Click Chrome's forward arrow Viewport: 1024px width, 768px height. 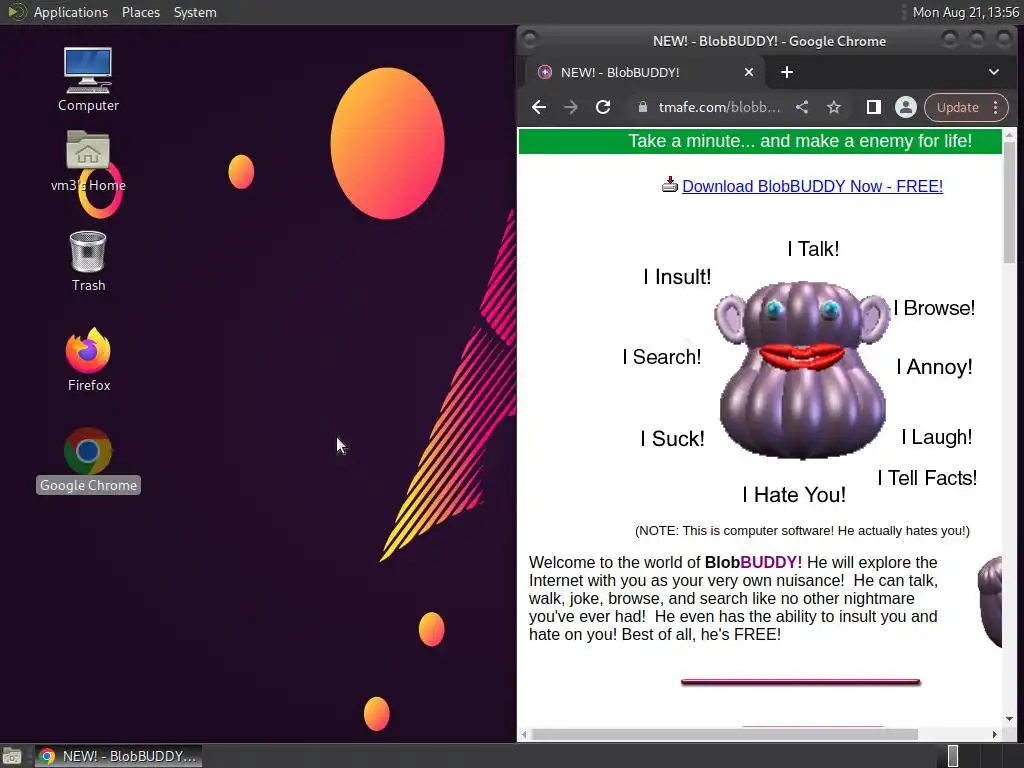pos(571,107)
